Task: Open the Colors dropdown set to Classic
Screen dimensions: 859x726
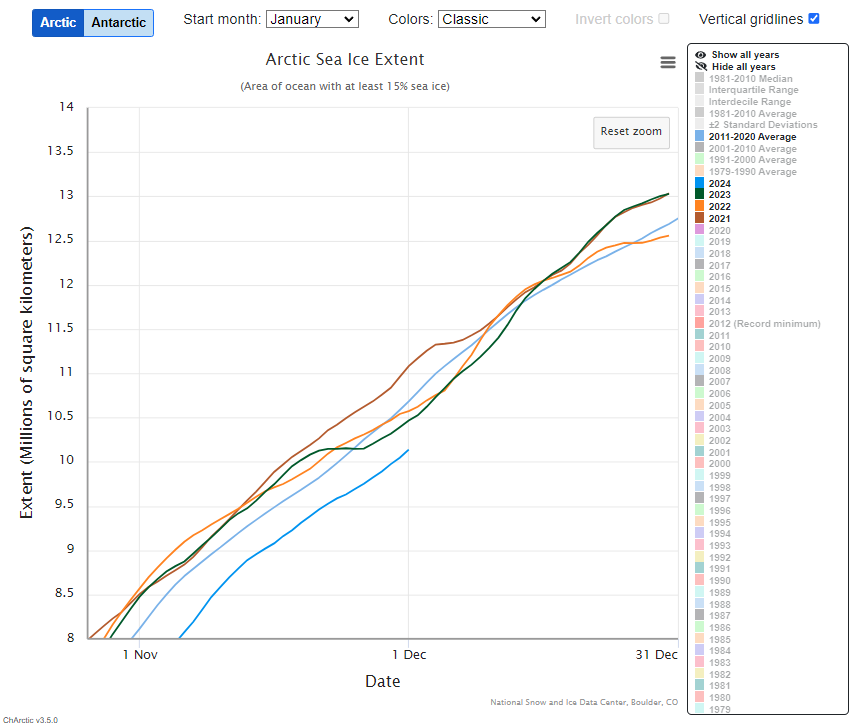Action: (491, 19)
